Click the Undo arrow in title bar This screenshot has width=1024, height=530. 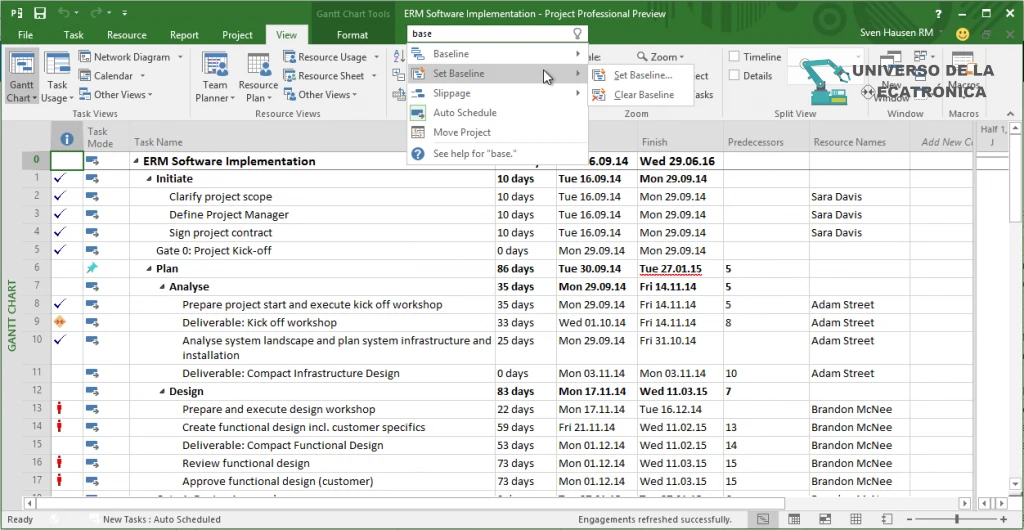pos(63,13)
